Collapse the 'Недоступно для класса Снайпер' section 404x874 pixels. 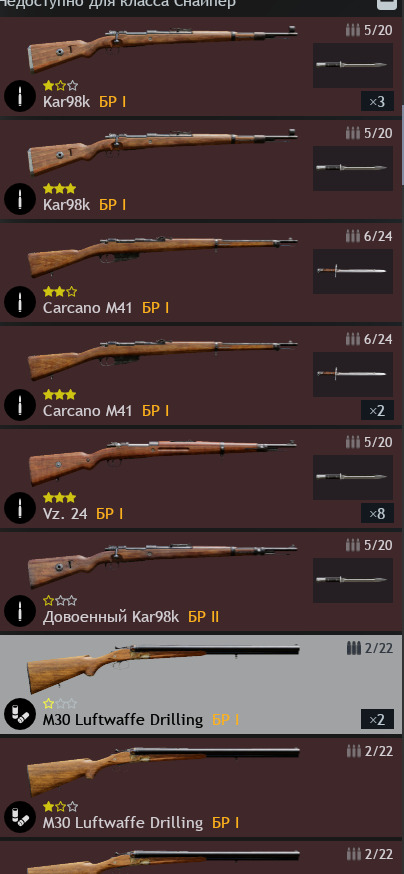point(384,3)
